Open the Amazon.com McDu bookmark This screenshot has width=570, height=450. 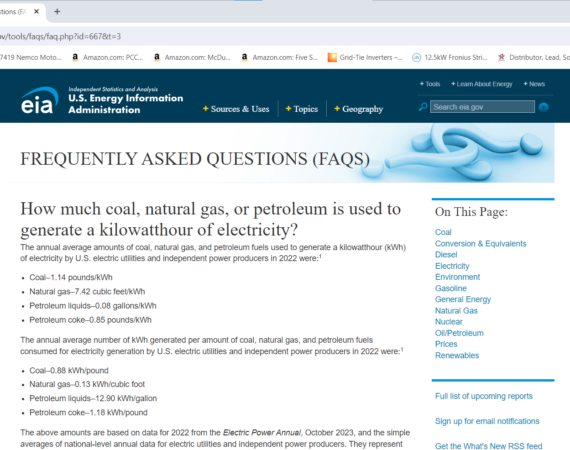(193, 57)
